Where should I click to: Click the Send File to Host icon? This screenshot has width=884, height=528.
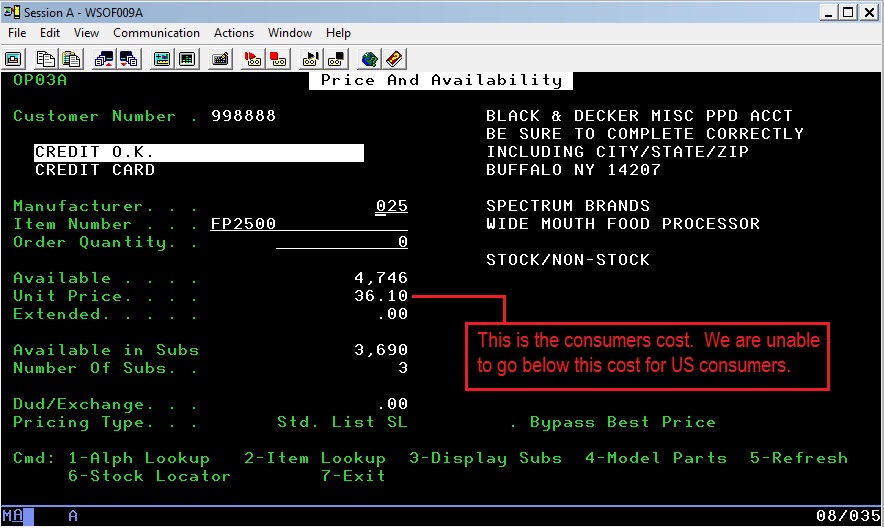pos(104,59)
